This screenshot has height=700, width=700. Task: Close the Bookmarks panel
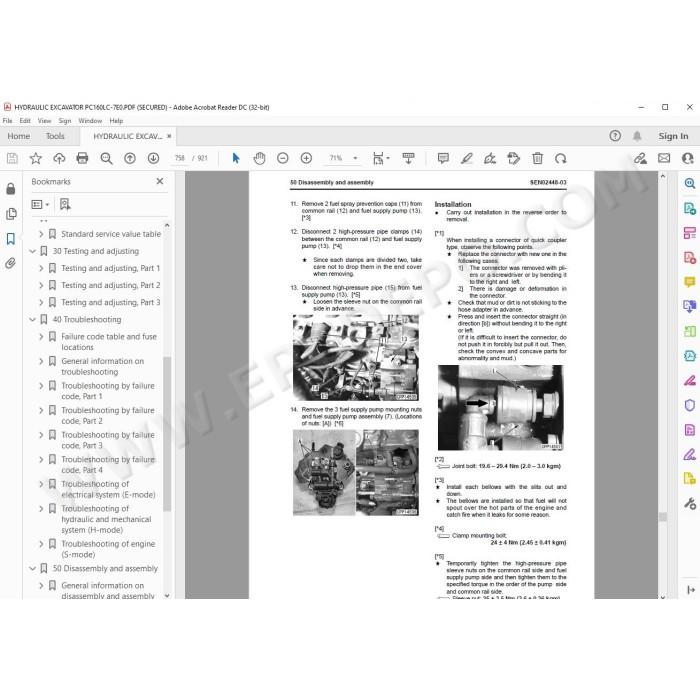[x=160, y=181]
